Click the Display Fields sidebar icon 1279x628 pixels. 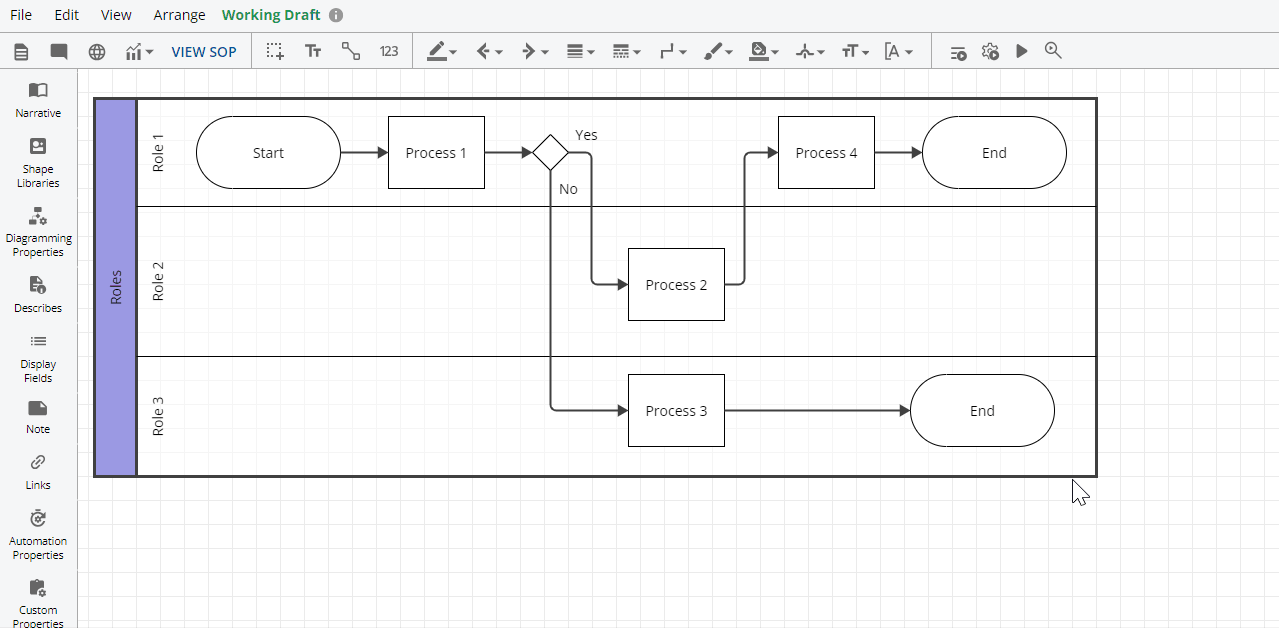[x=37, y=341]
